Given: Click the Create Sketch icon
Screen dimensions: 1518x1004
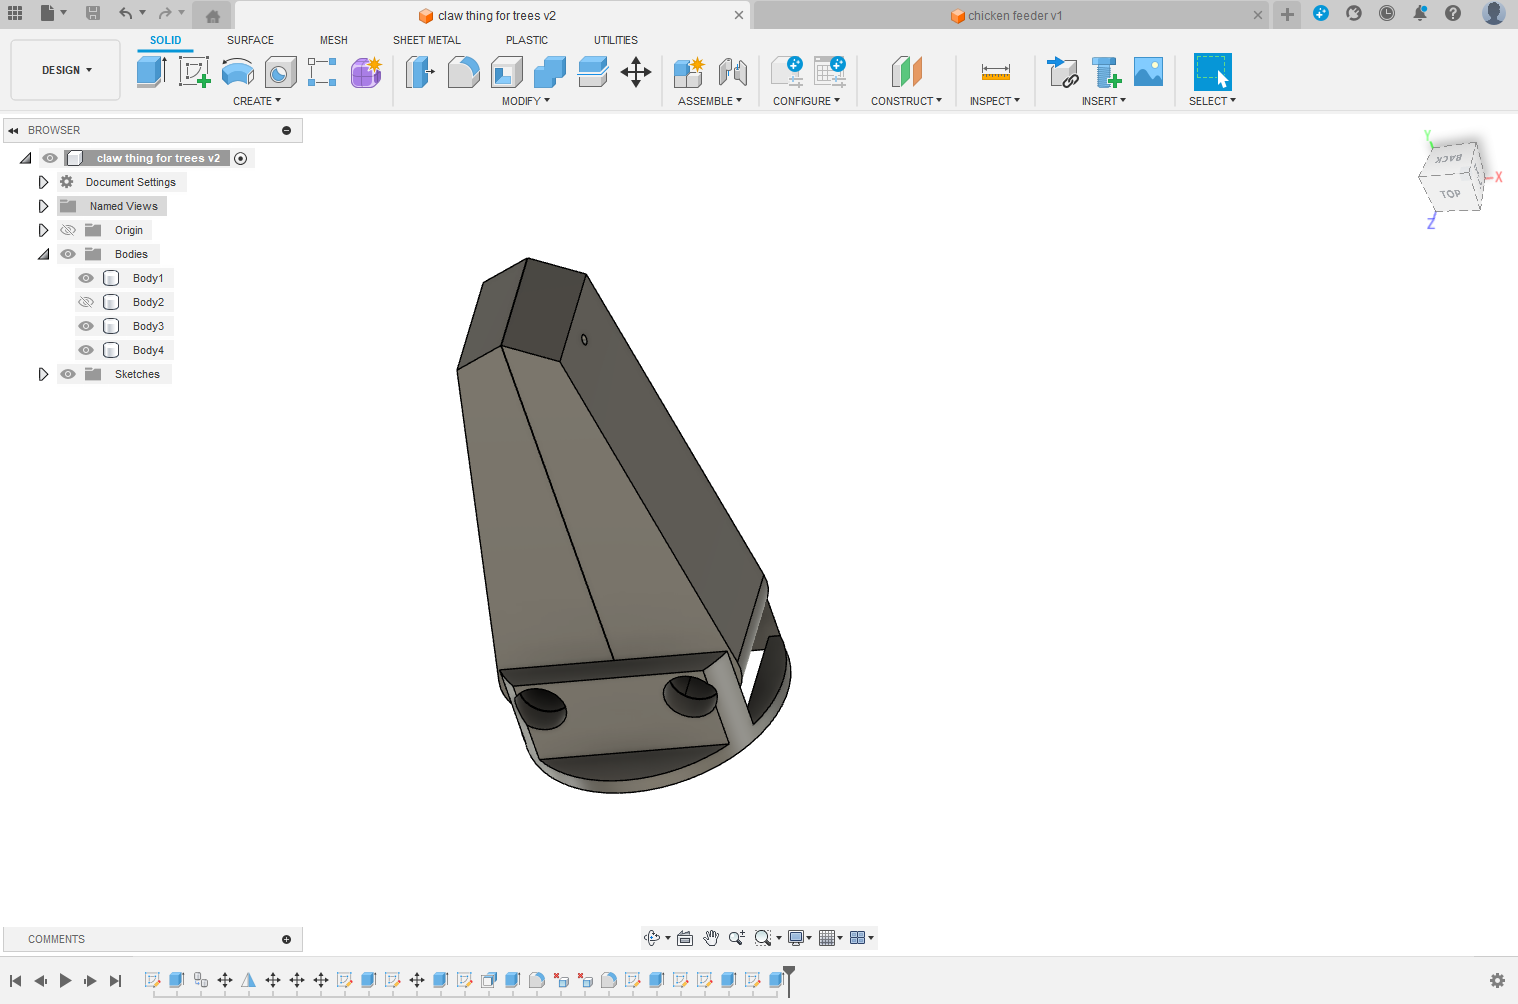Looking at the screenshot, I should [x=194, y=72].
